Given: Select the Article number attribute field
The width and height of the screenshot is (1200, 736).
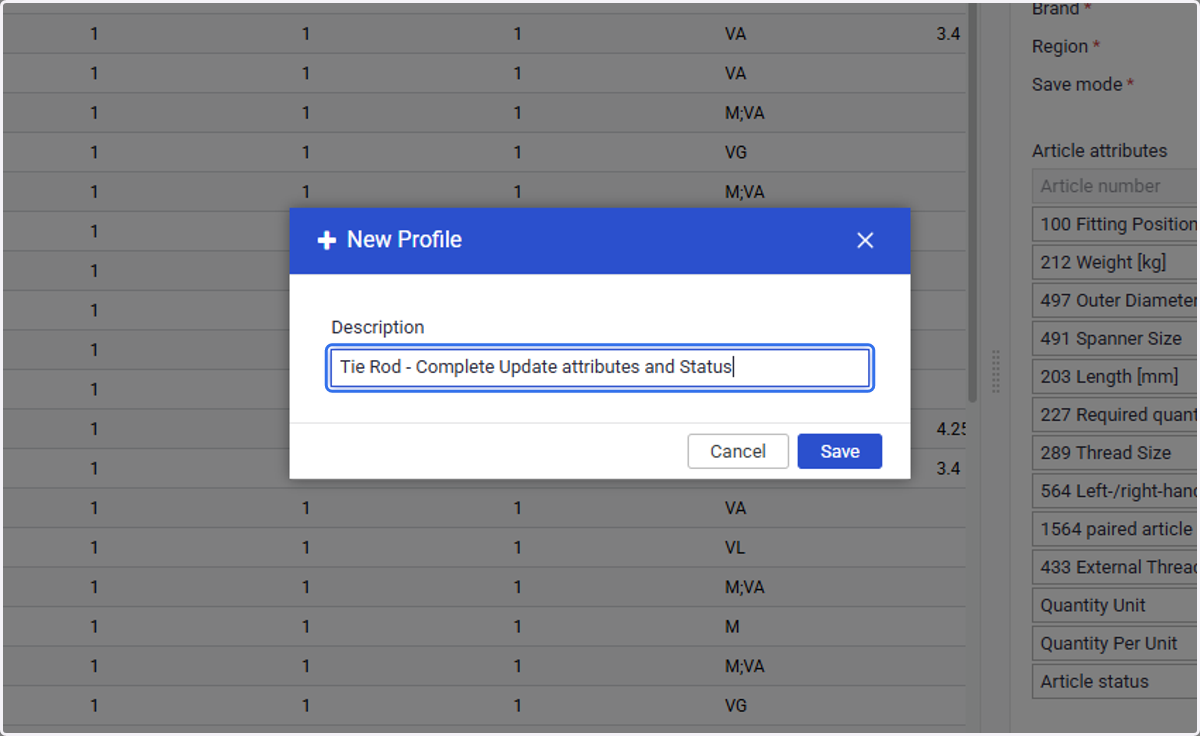Looking at the screenshot, I should point(1116,186).
